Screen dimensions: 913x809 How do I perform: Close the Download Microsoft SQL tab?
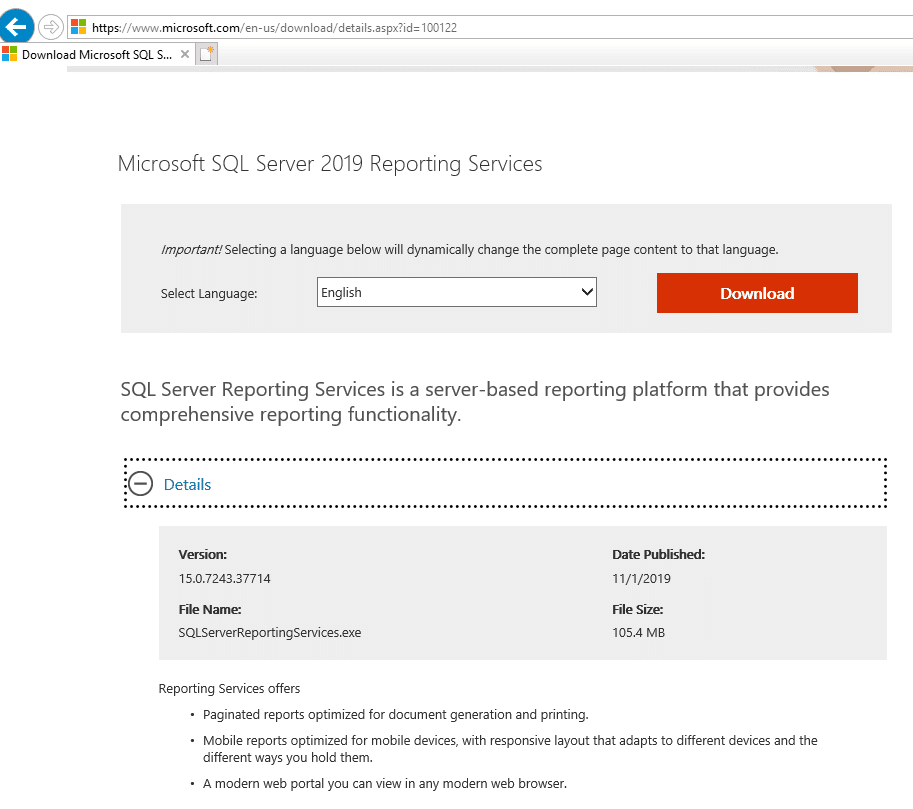184,54
